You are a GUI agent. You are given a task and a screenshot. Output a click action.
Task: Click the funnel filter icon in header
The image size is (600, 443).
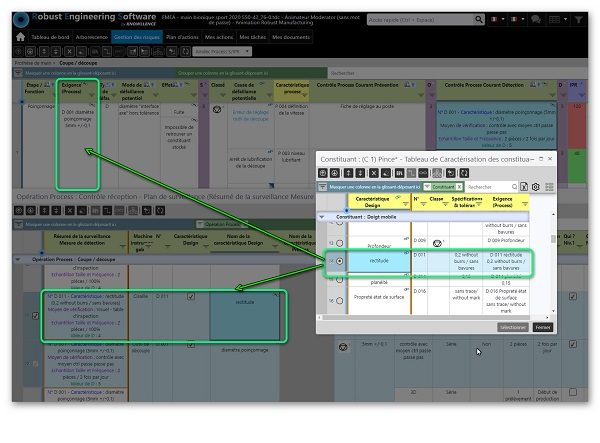(579, 19)
